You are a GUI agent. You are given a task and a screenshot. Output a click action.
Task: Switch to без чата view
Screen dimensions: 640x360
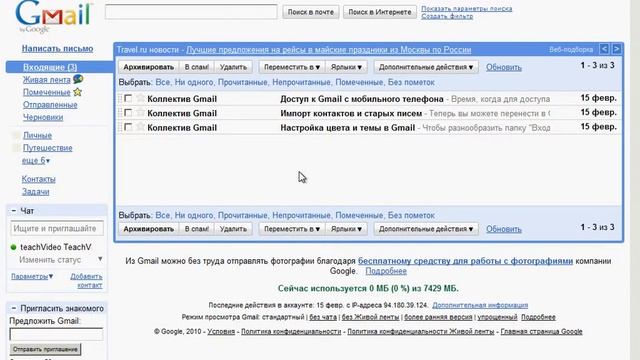323,317
